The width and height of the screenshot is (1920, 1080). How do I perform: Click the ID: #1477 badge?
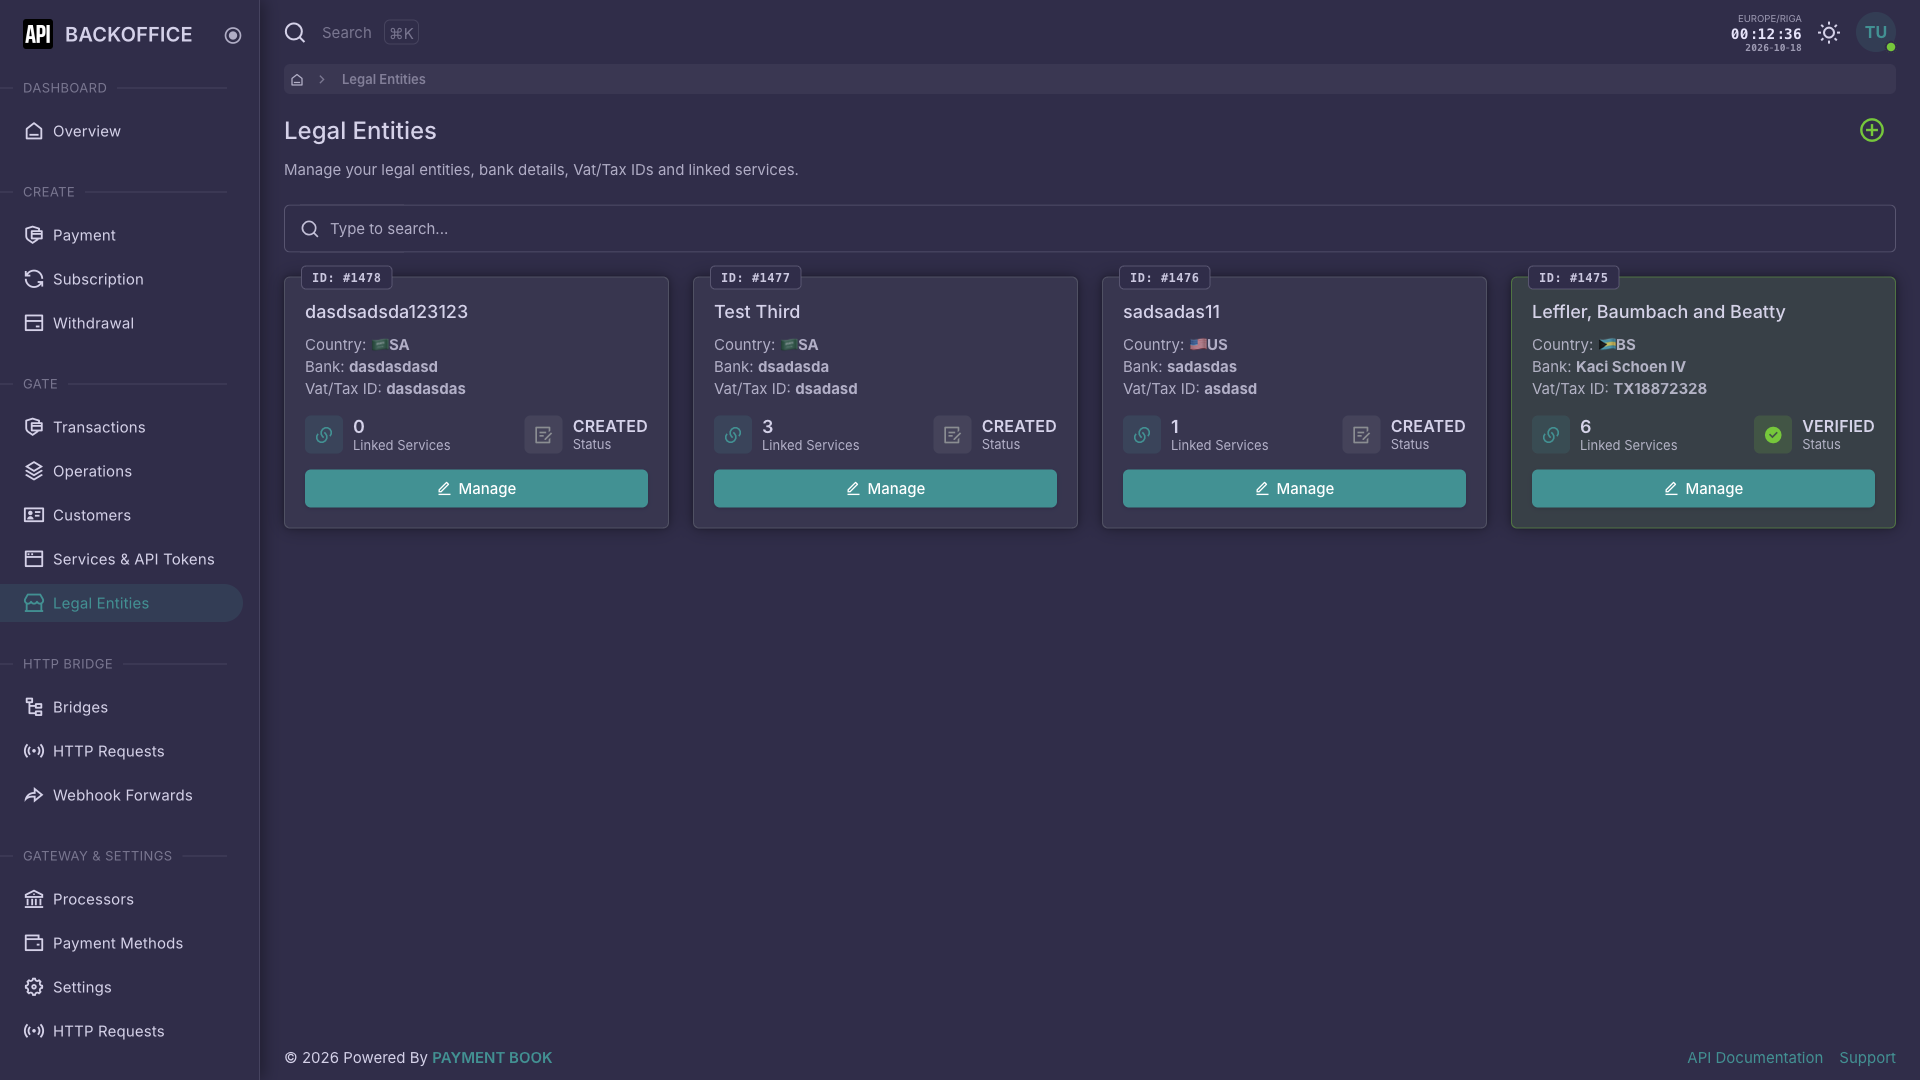coord(755,278)
